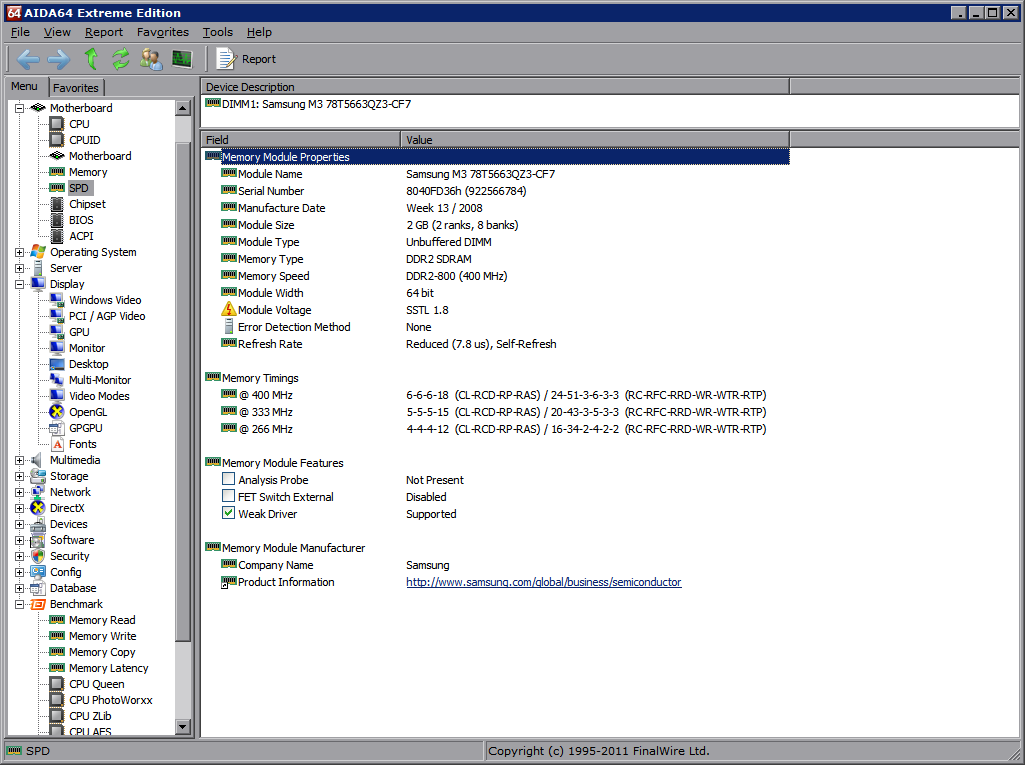The height and width of the screenshot is (765, 1025).
Task: Click the Back arrow toolbar icon
Action: 28,59
